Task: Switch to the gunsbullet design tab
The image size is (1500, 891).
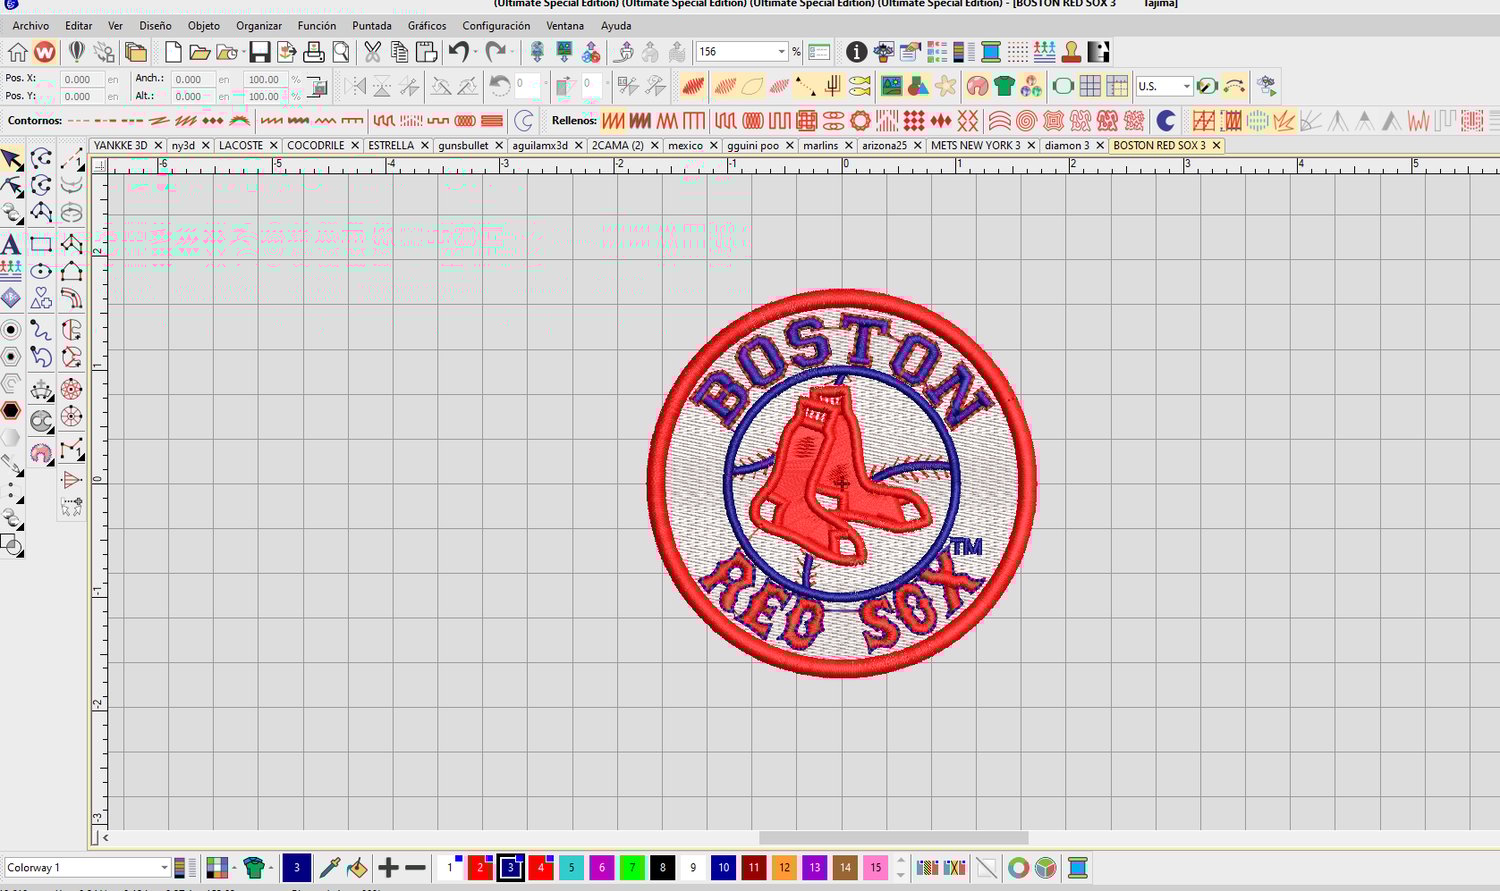Action: [463, 145]
